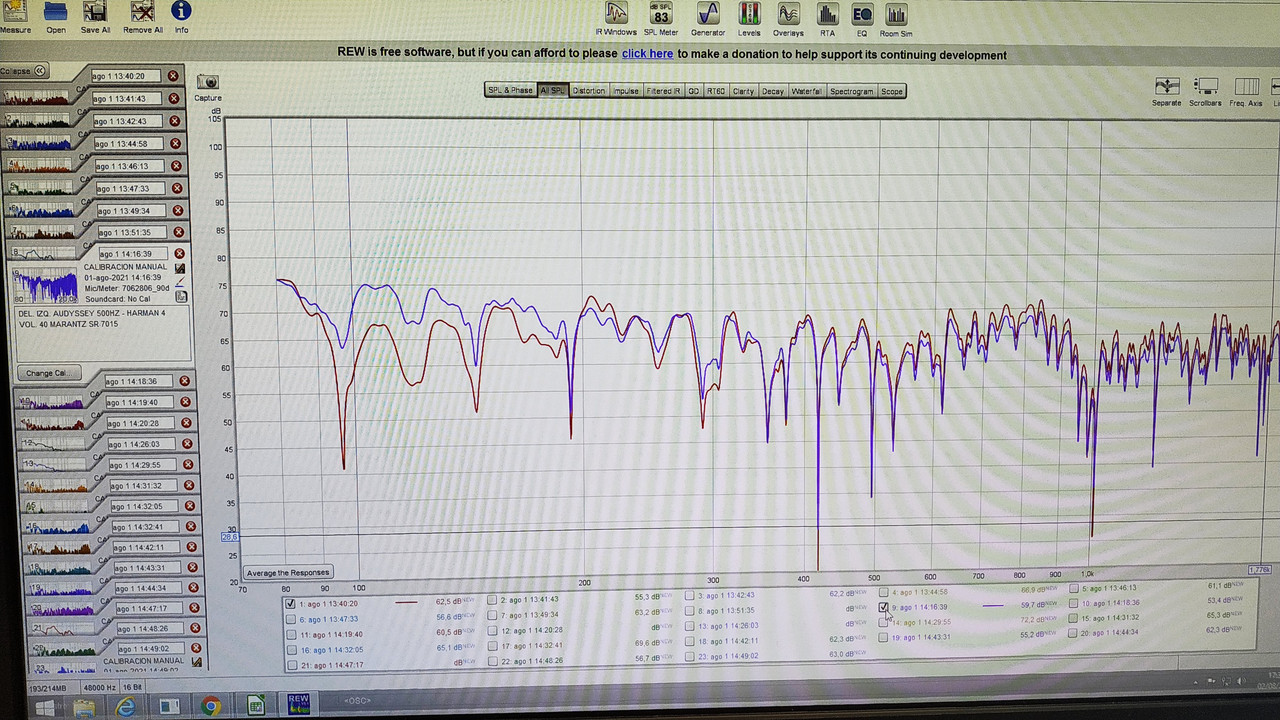Uncheck trace 9: ago 1 14:16:39
Image resolution: width=1280 pixels, height=720 pixels.
(x=883, y=607)
